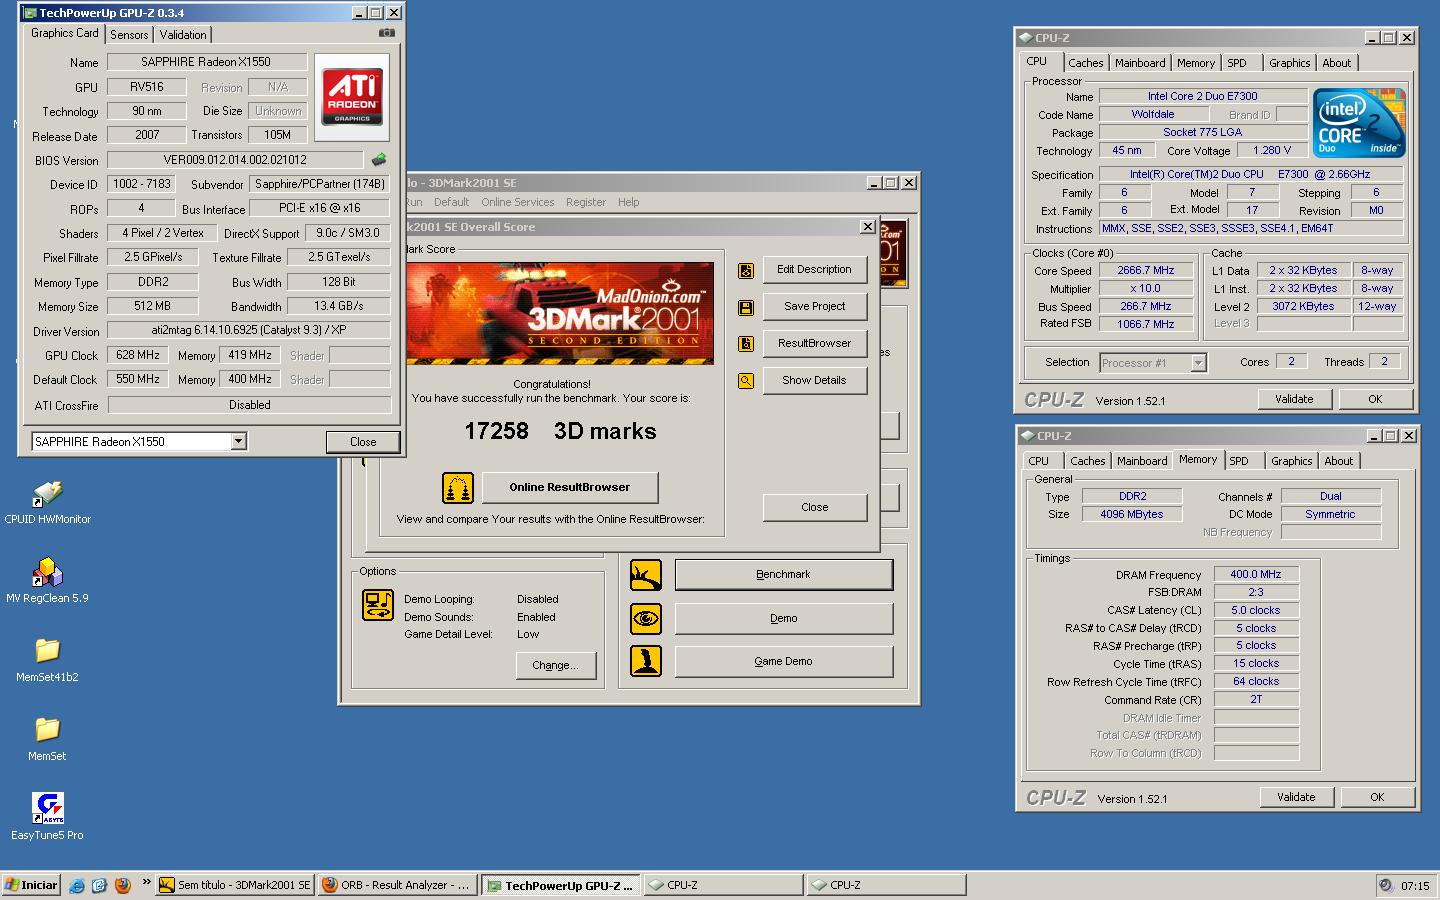
Task: Click Validate in the upper CPU-Z window
Action: point(1294,399)
